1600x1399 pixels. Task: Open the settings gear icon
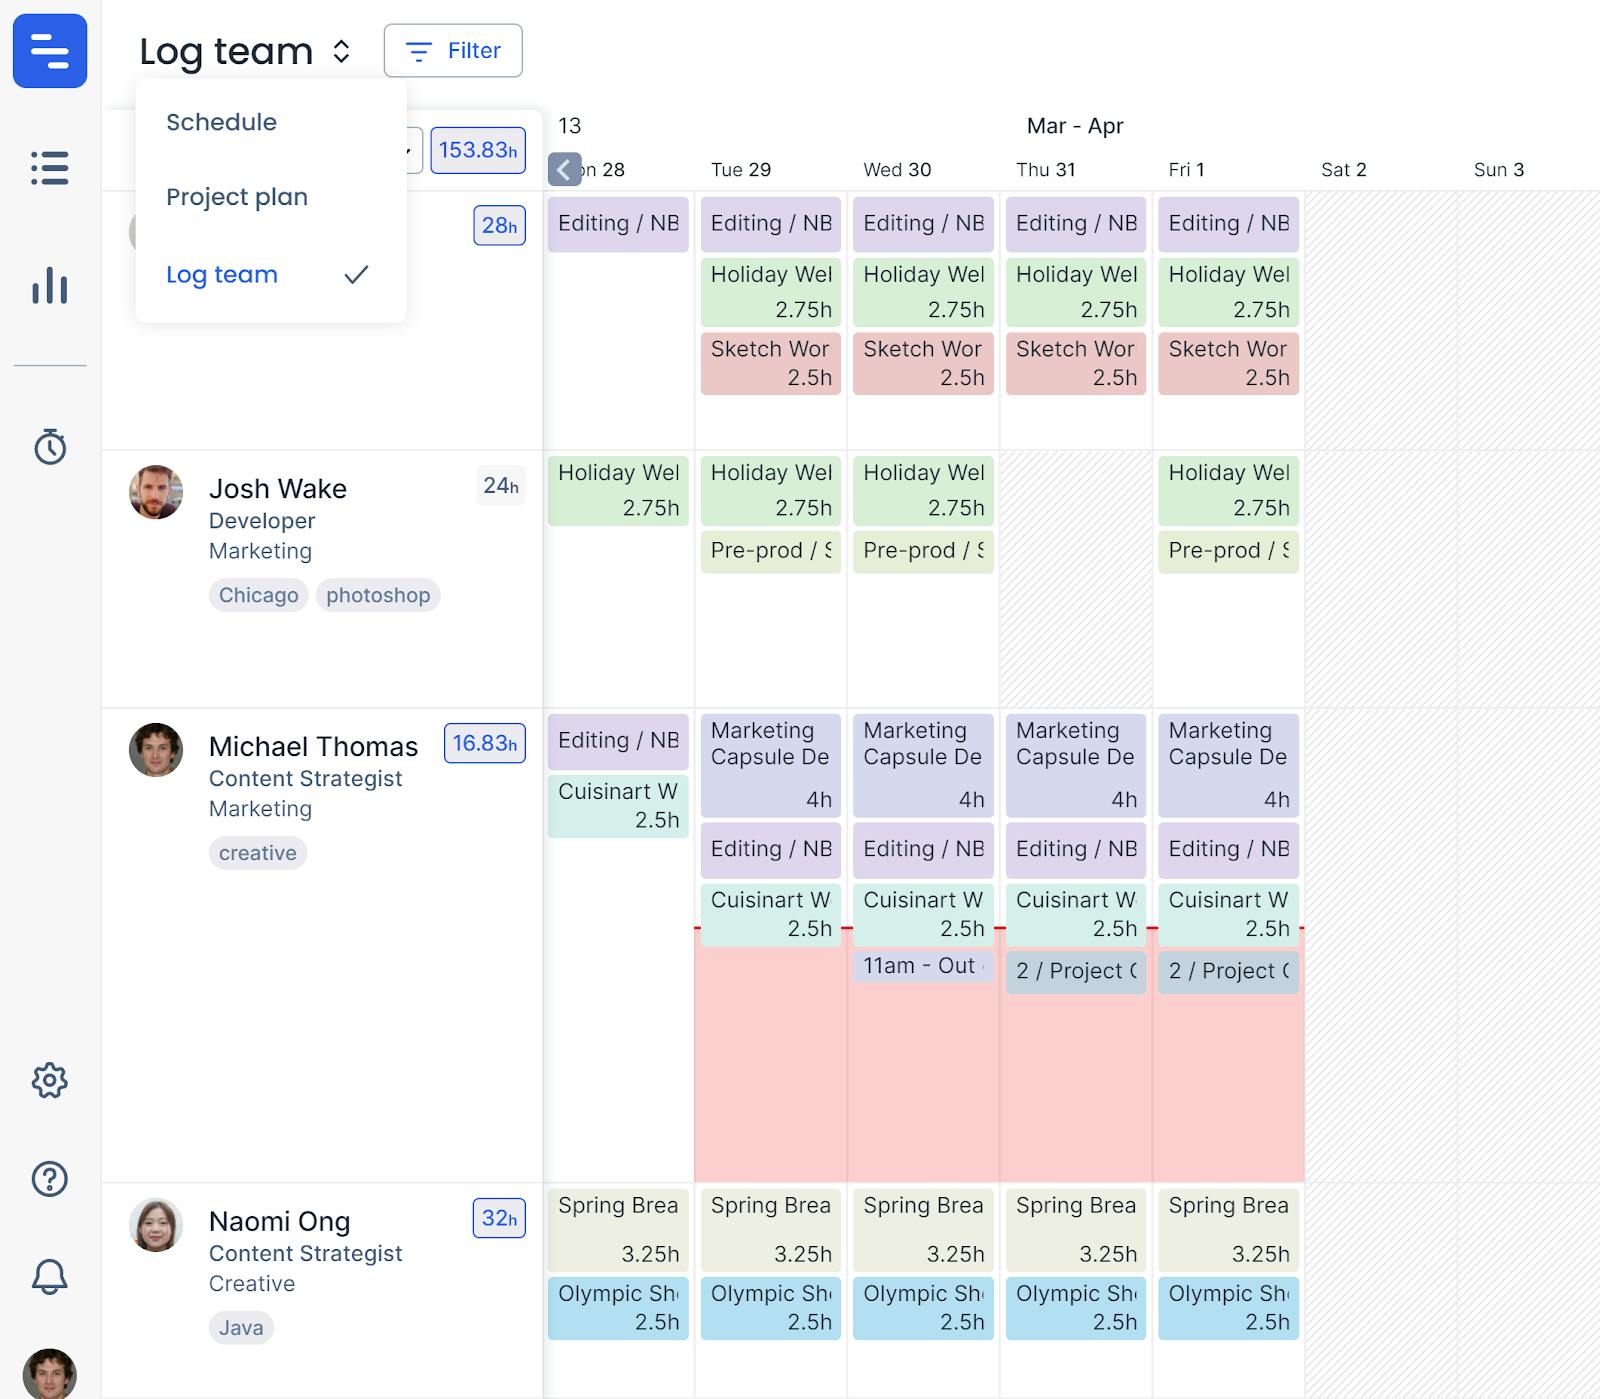pos(50,1080)
